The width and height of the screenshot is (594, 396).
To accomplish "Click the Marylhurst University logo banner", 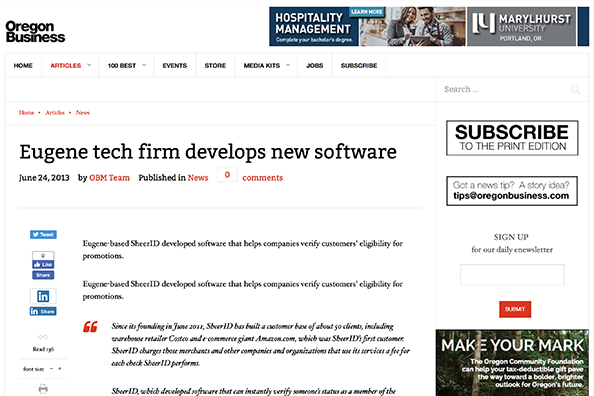I will click(x=521, y=27).
